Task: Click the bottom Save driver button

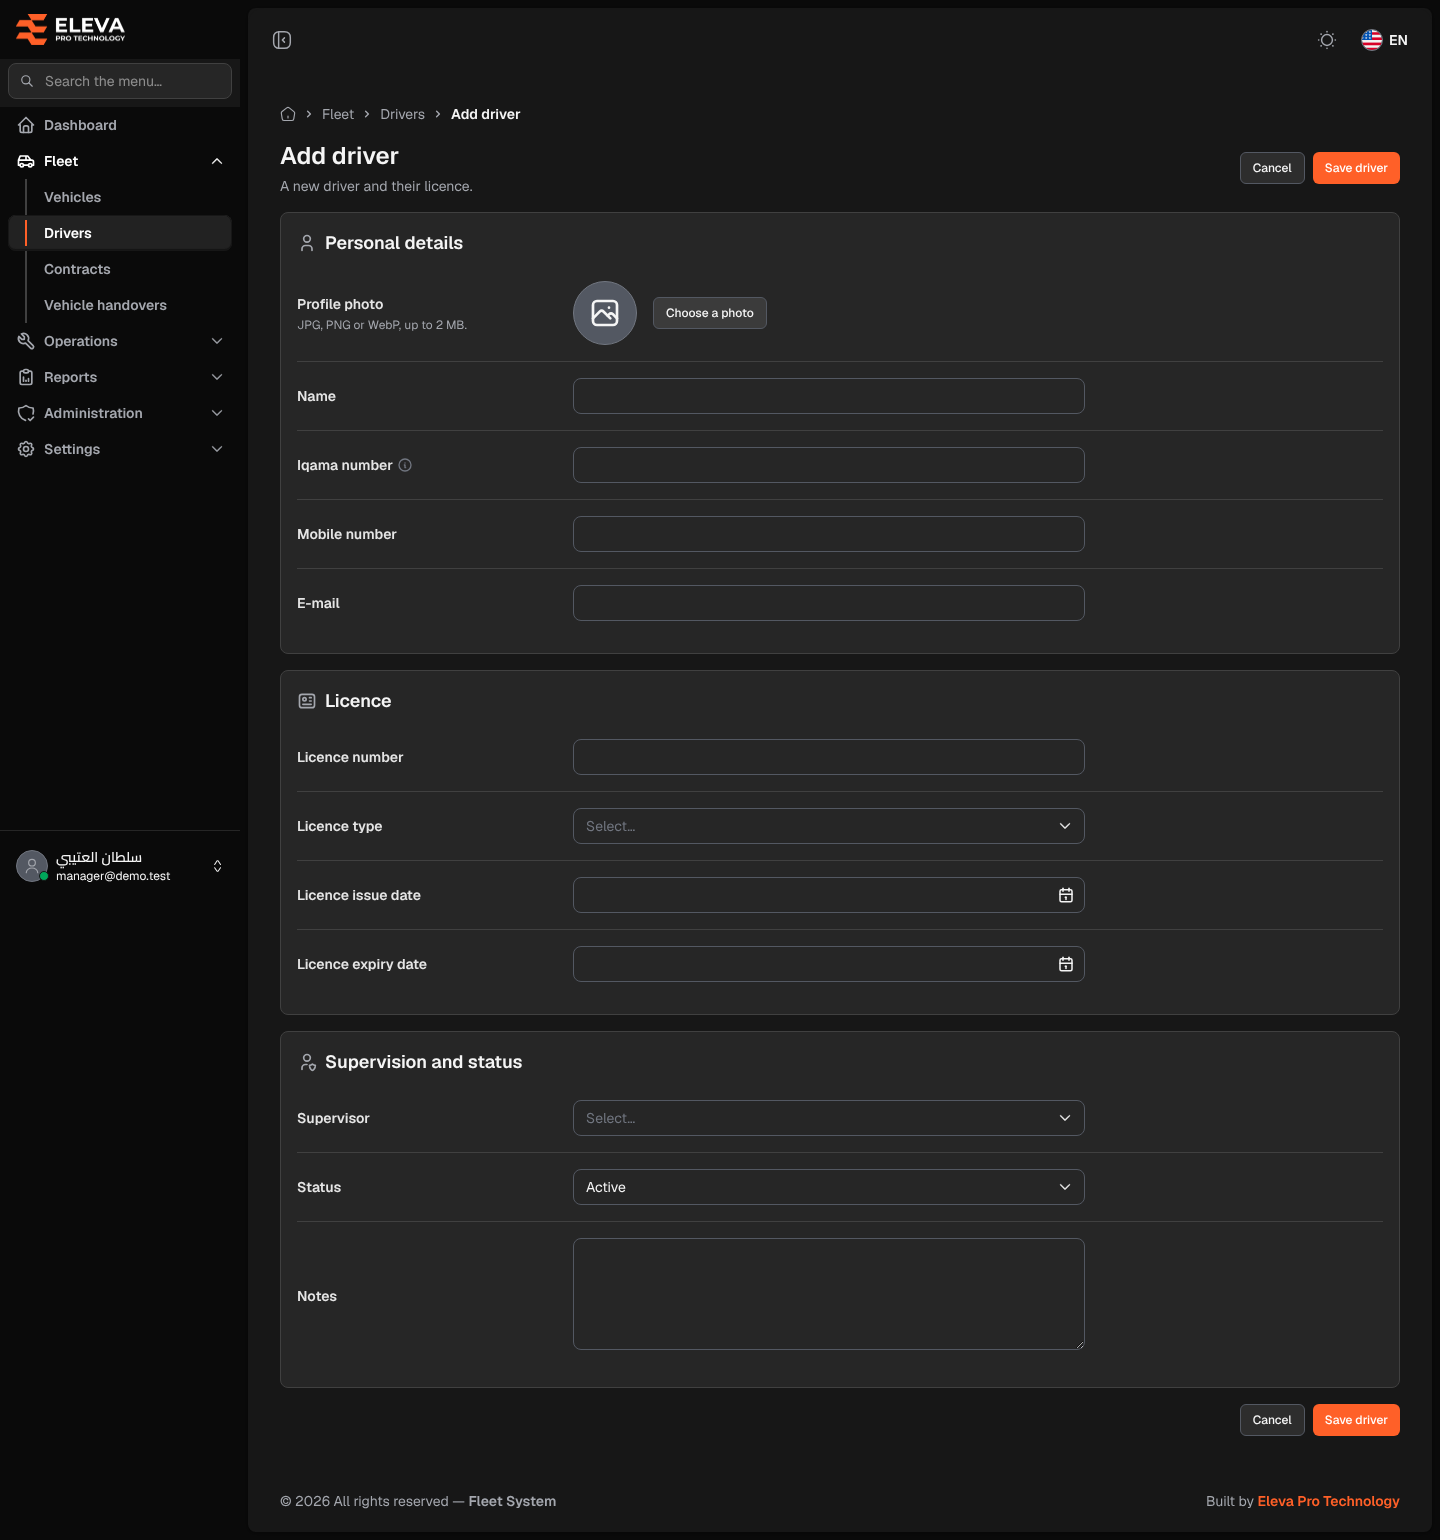Action: (1356, 1420)
